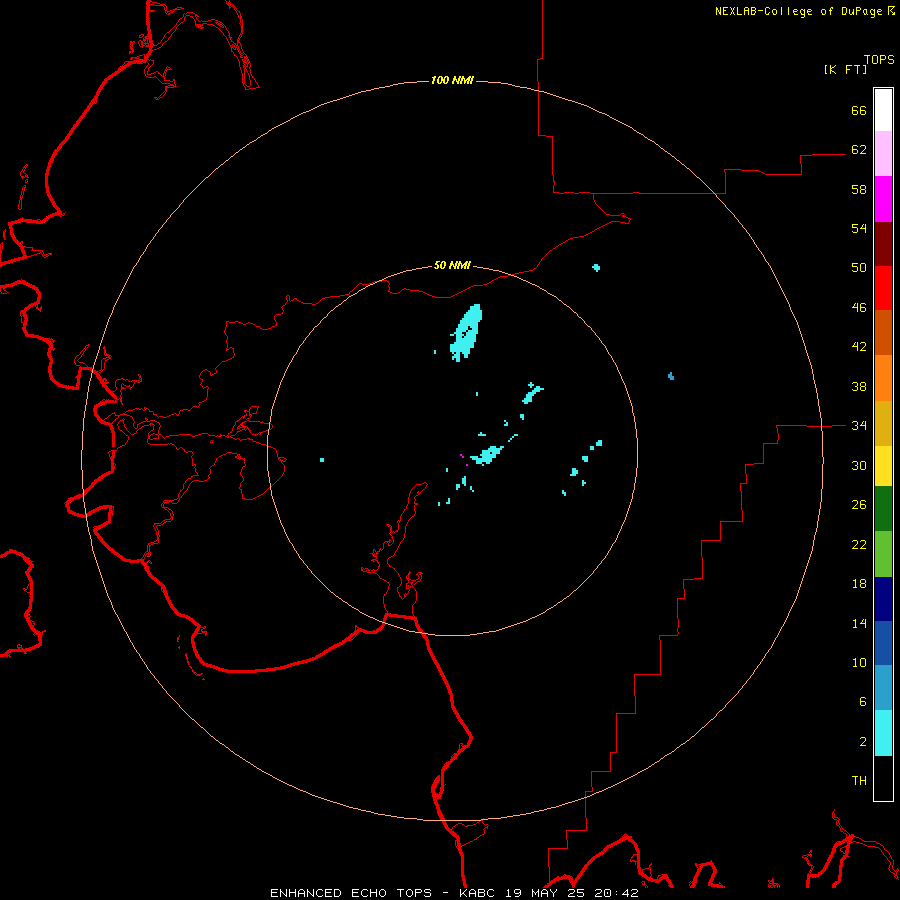900x900 pixels.
Task: Click the 22 value on the legend
Action: [859, 544]
